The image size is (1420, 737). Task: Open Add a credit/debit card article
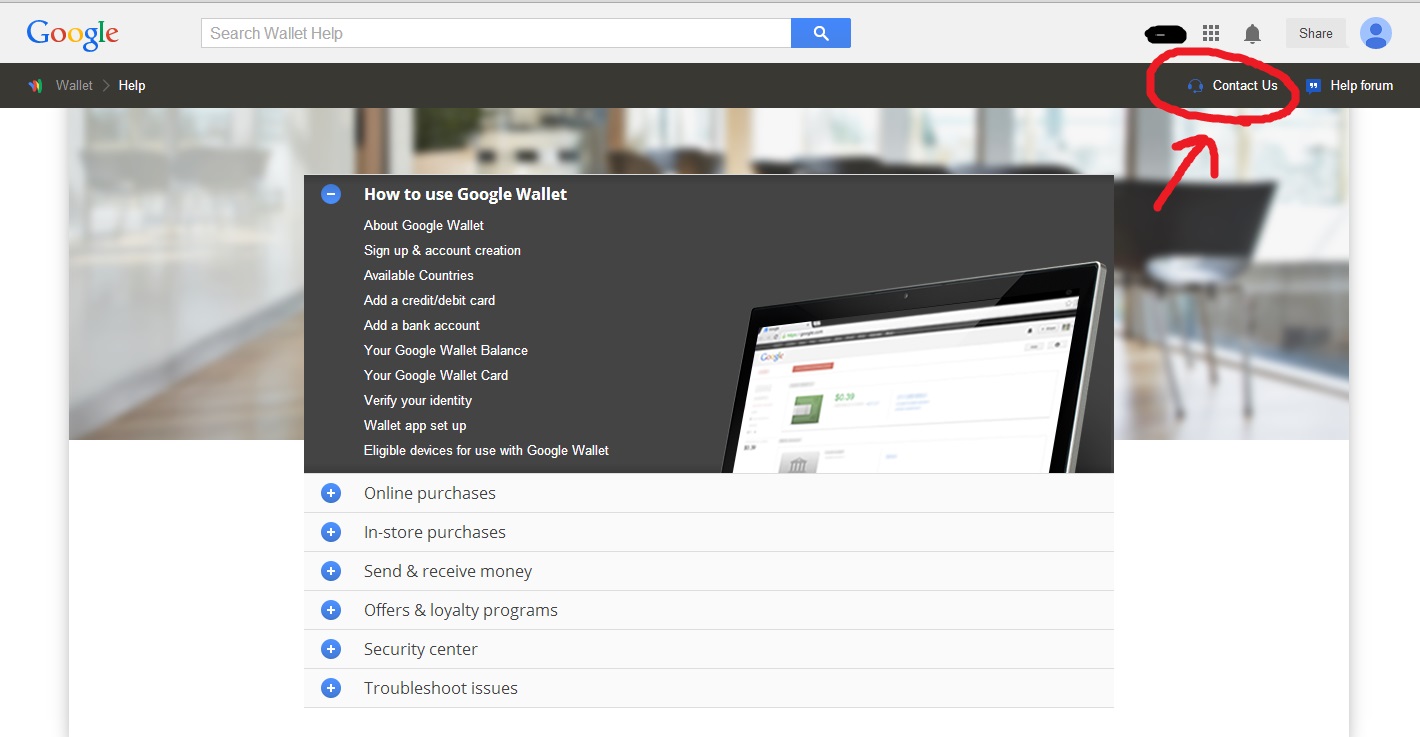coord(429,300)
